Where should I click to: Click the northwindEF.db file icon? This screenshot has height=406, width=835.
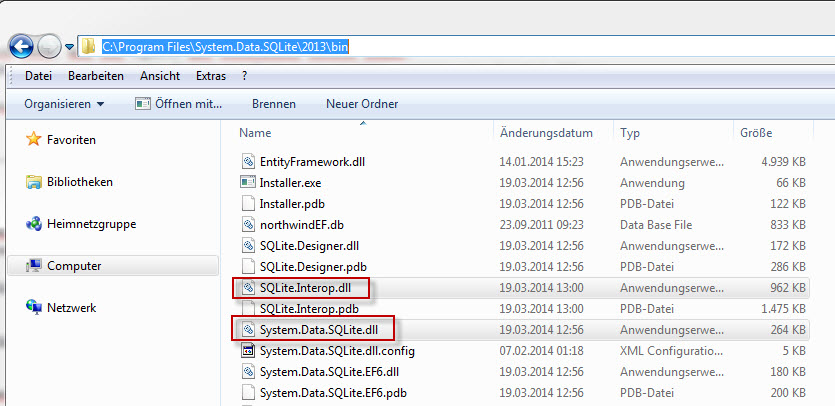248,224
